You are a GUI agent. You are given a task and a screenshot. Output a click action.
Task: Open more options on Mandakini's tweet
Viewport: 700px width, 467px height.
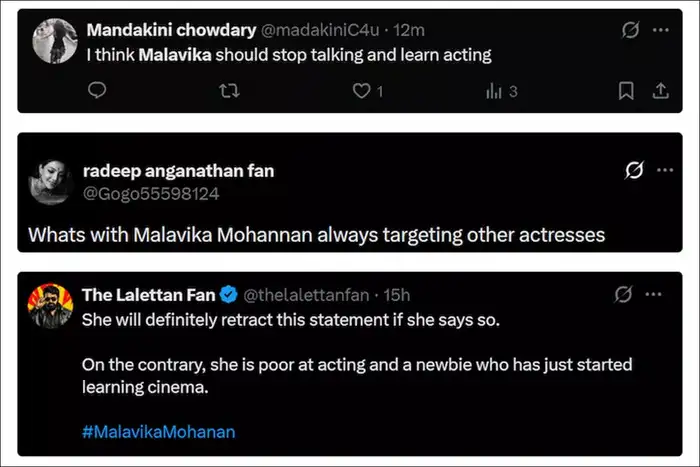point(661,31)
